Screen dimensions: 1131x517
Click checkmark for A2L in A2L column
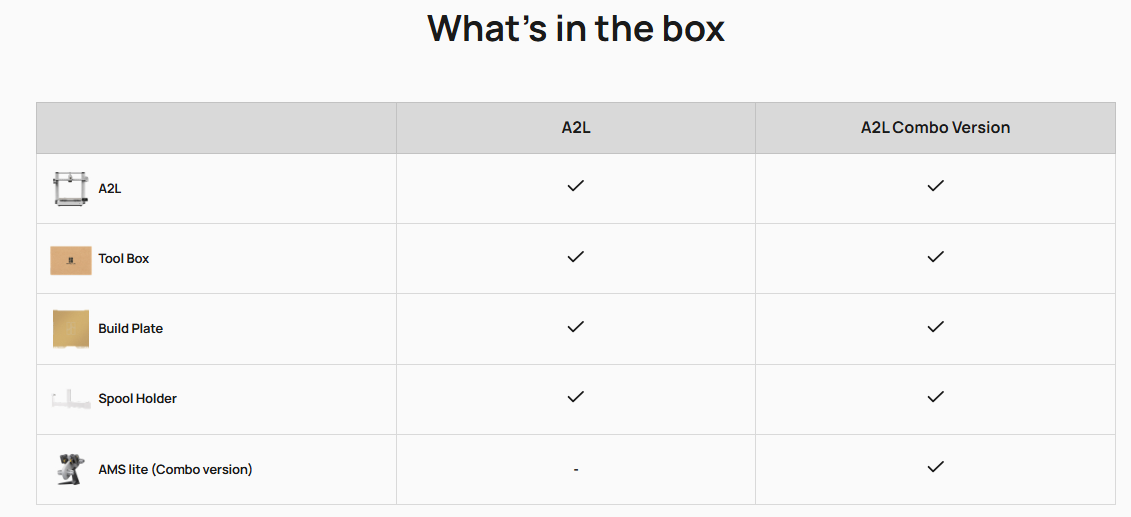click(x=575, y=186)
